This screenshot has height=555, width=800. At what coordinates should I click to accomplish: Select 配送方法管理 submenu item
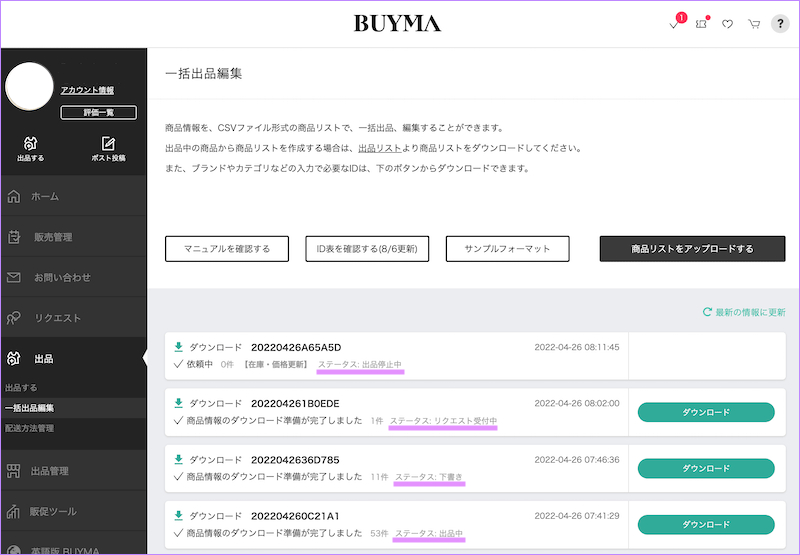point(30,428)
